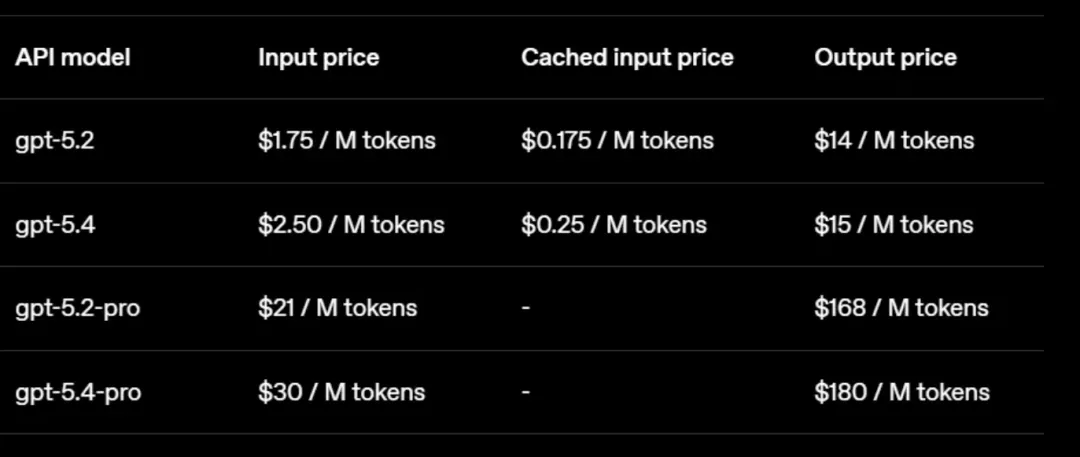Select the gpt-5.2-pro model name cell

pos(78,308)
